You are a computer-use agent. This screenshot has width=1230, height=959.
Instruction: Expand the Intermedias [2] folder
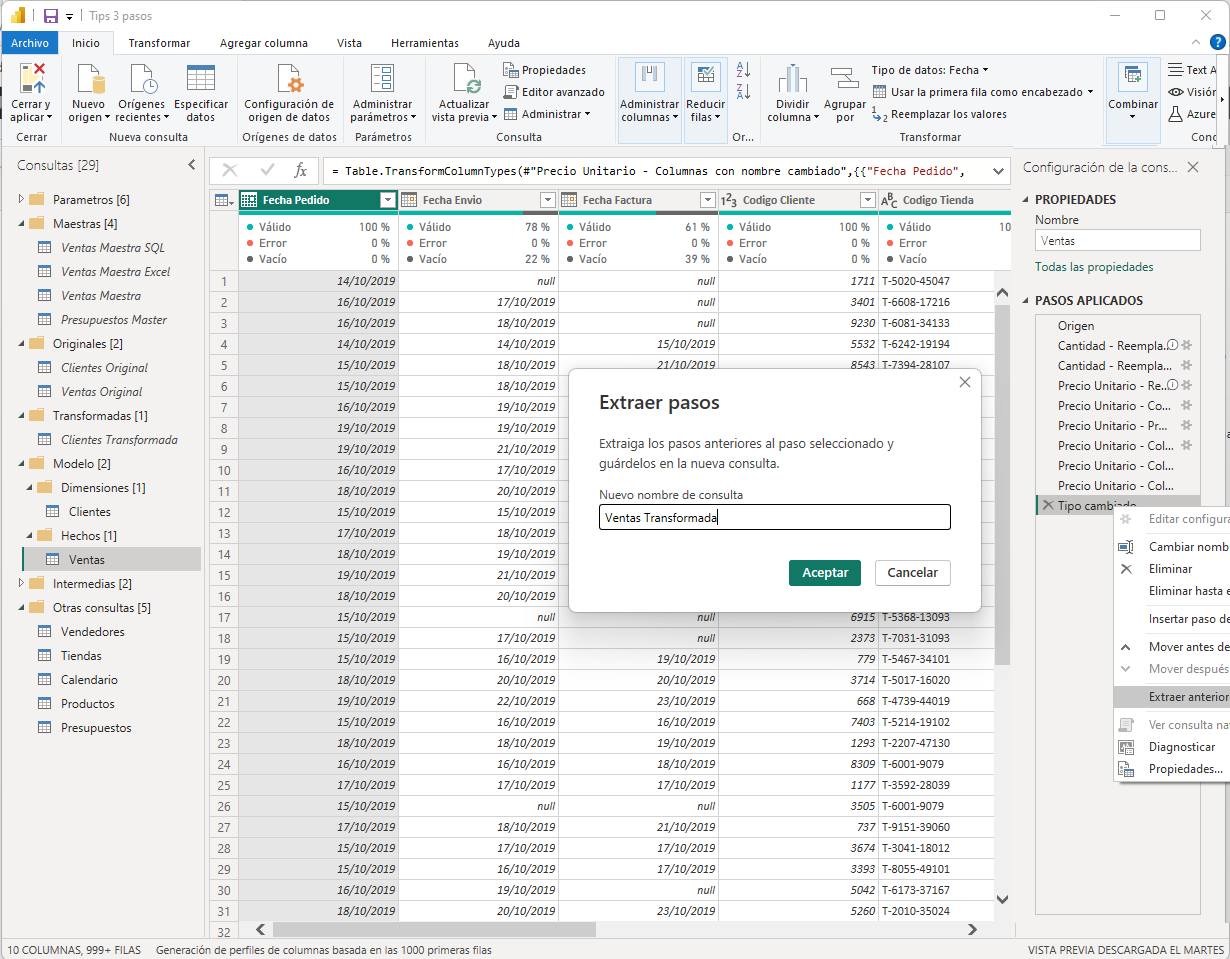click(x=22, y=584)
